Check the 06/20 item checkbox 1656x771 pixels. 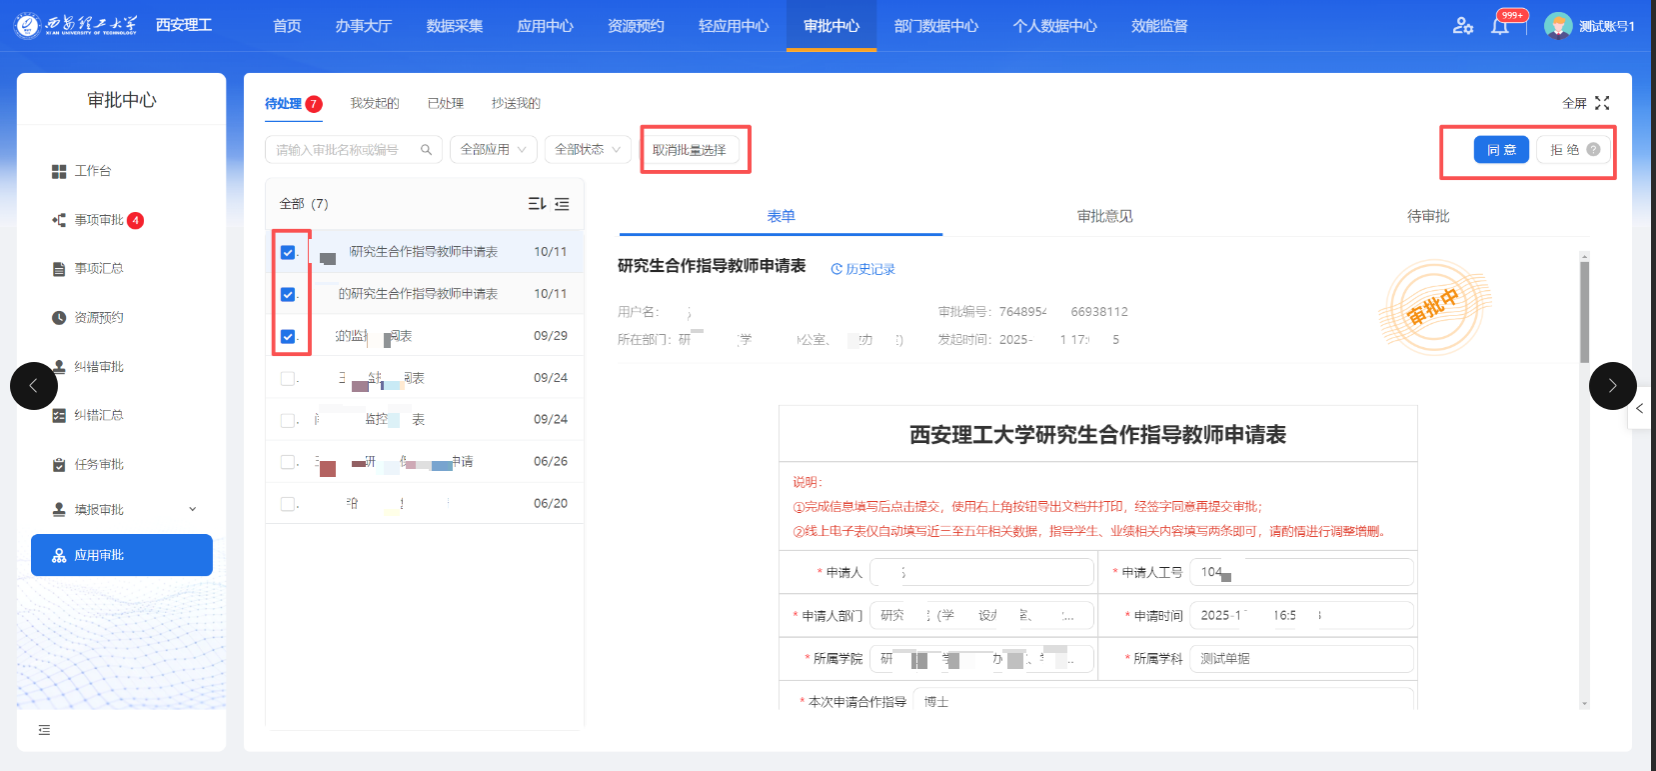point(288,504)
